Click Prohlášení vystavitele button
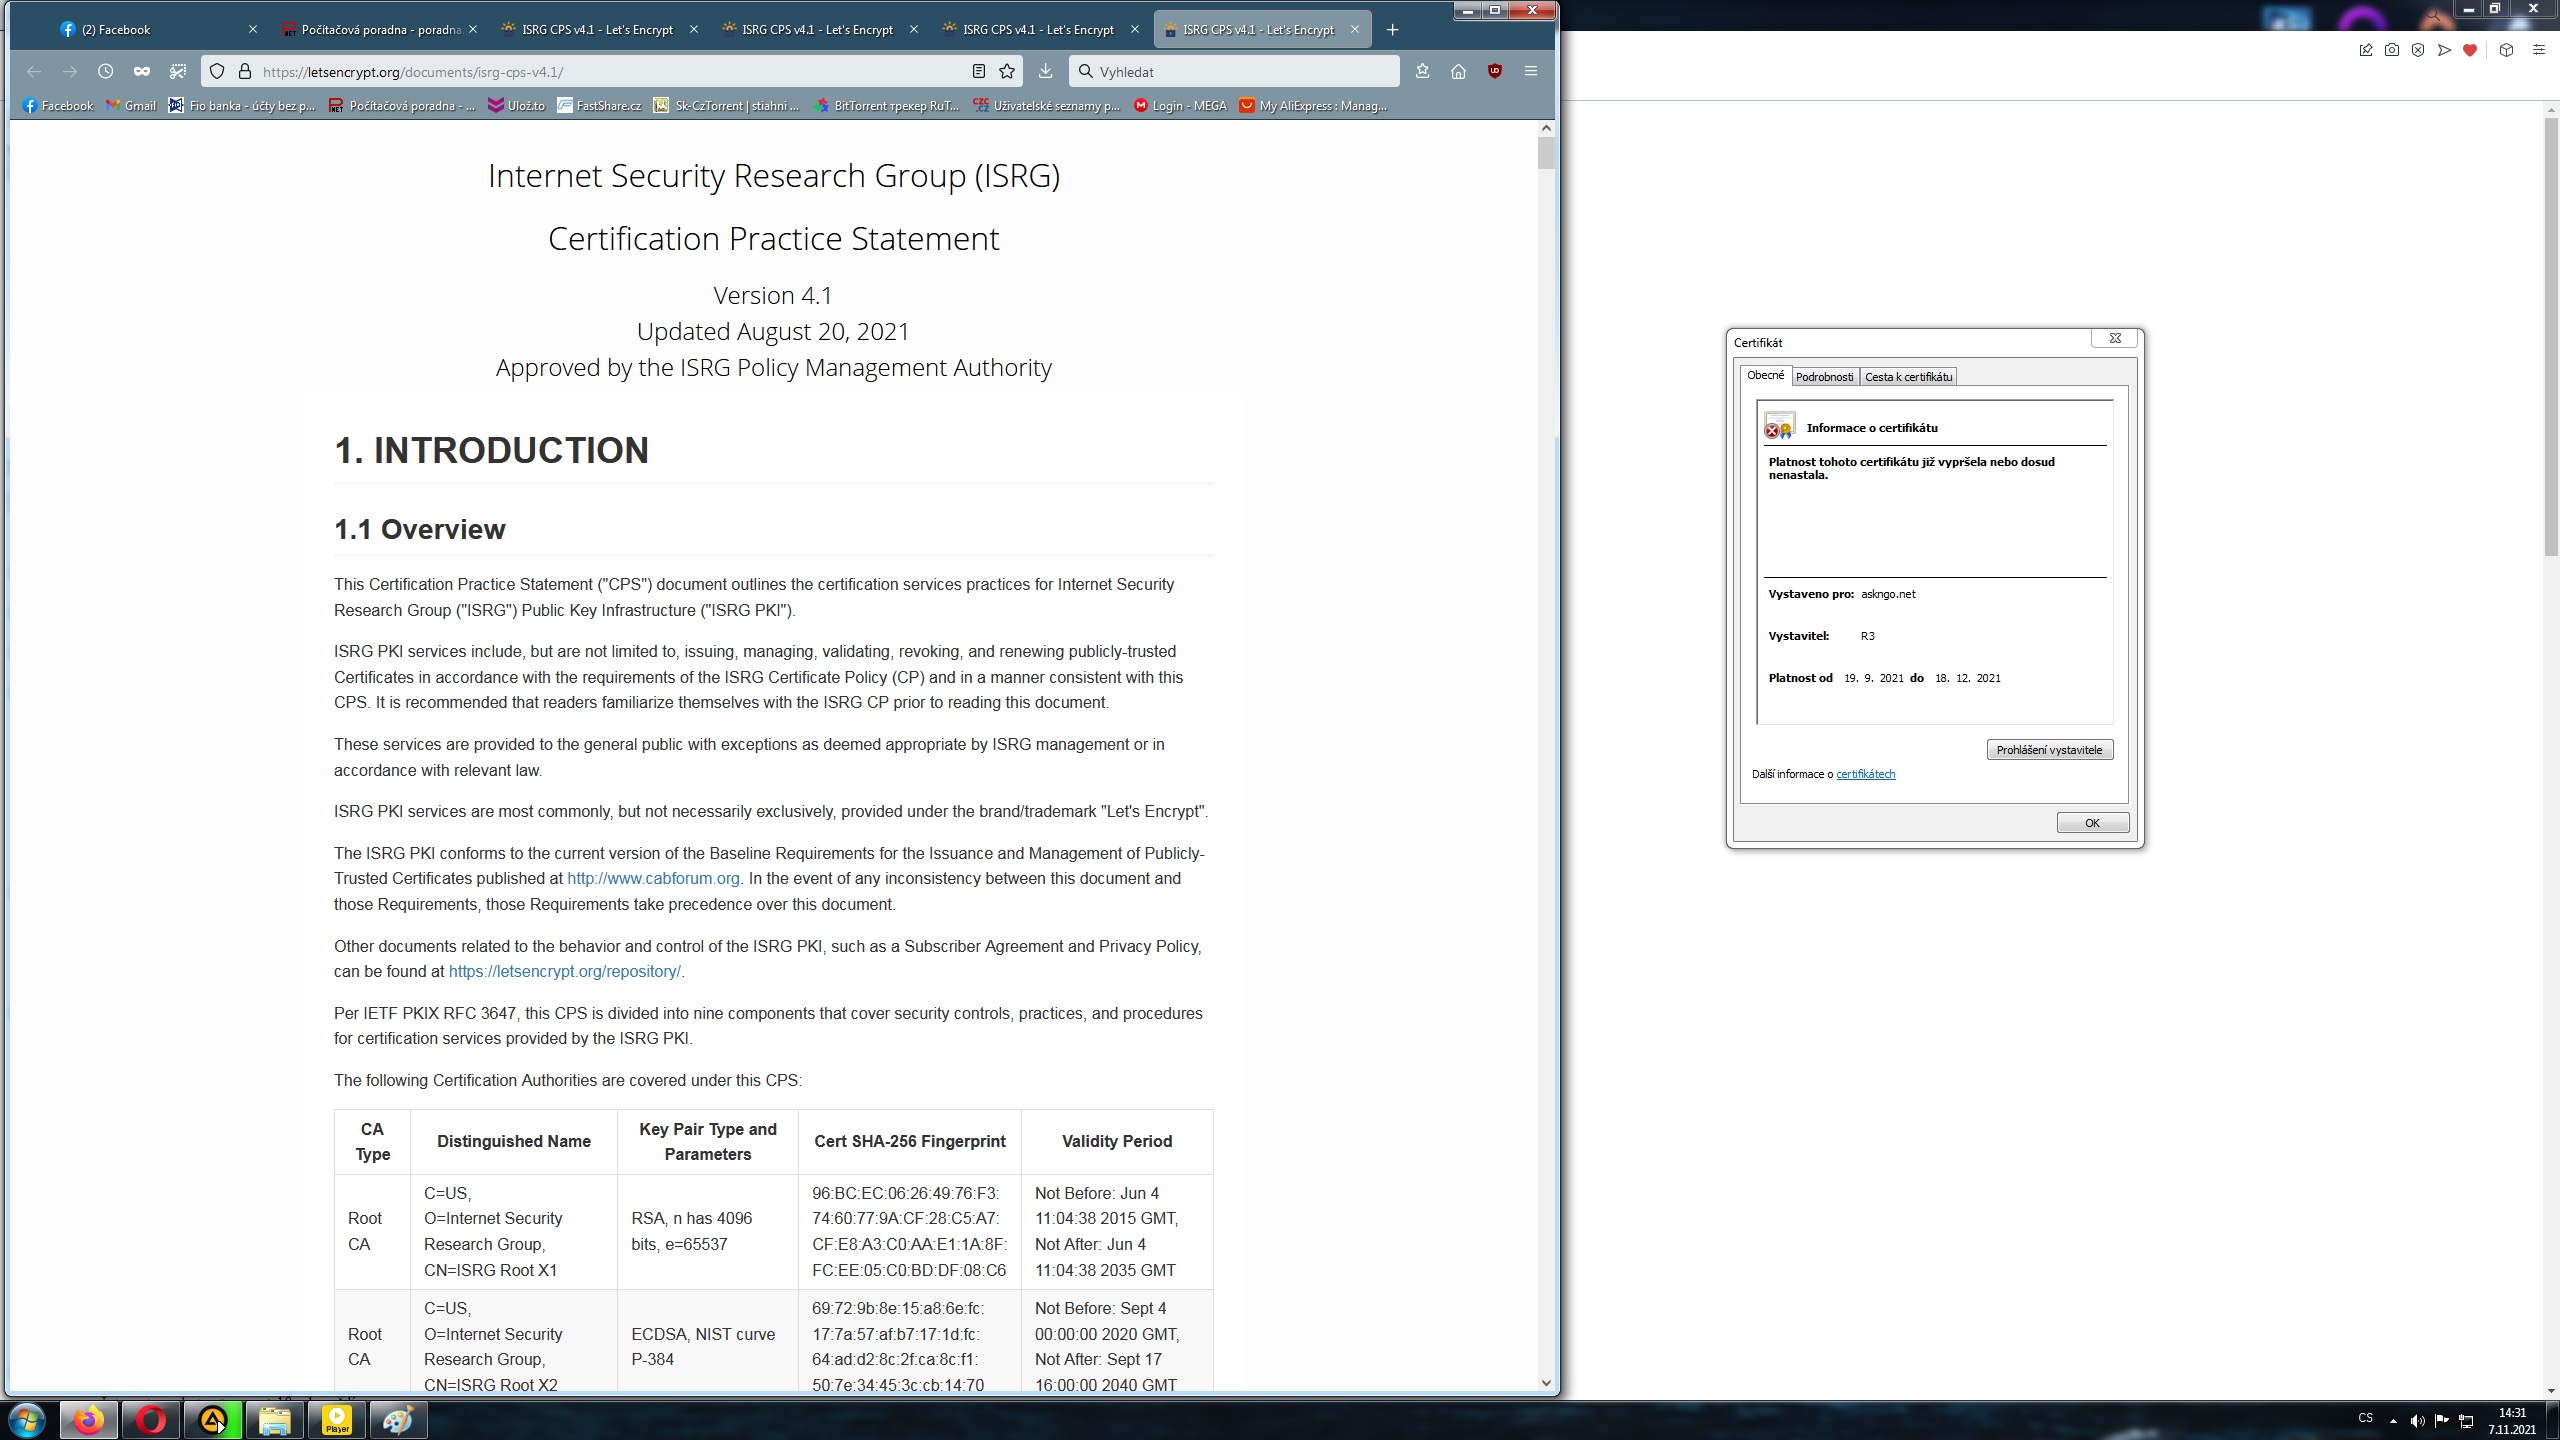The image size is (2560, 1440). [2049, 750]
